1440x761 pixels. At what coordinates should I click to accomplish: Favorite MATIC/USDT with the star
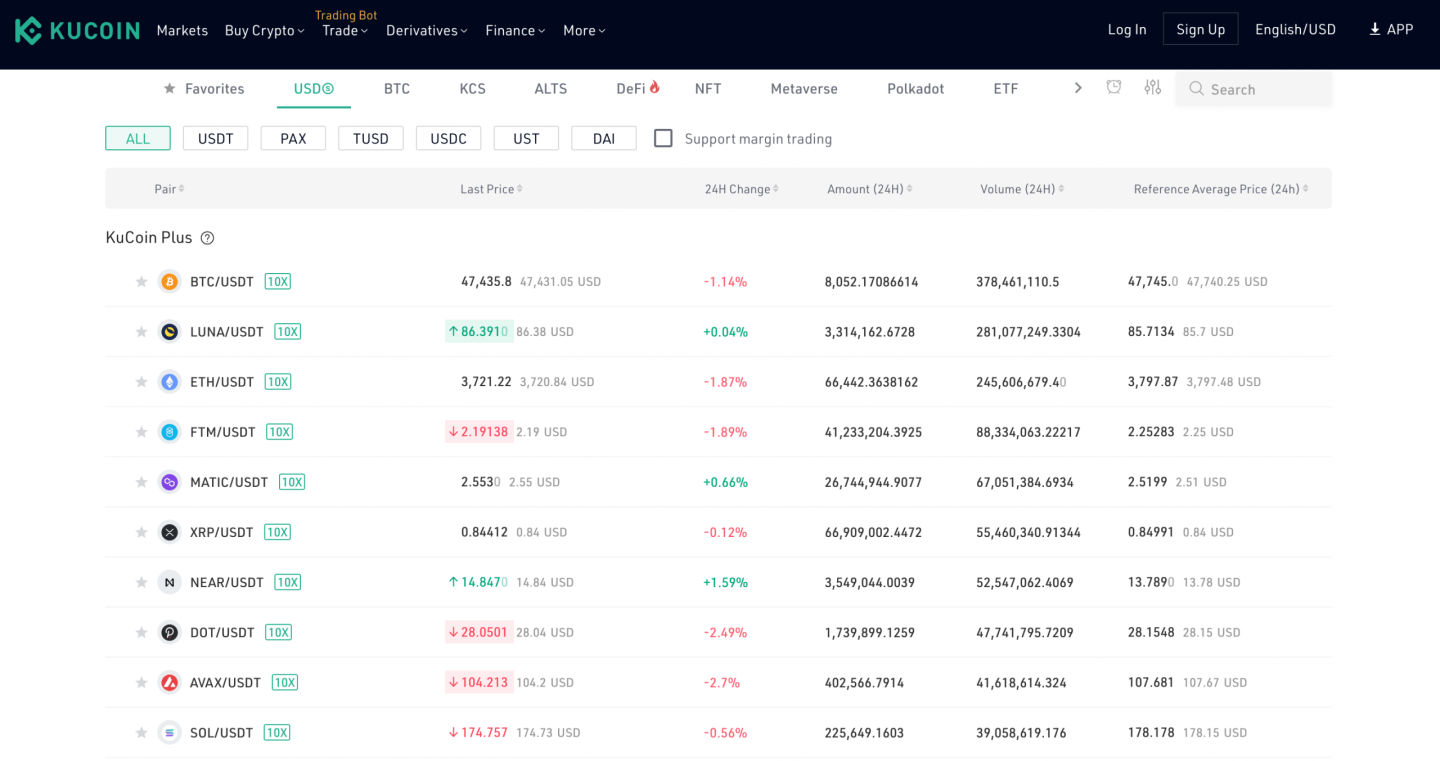(142, 482)
